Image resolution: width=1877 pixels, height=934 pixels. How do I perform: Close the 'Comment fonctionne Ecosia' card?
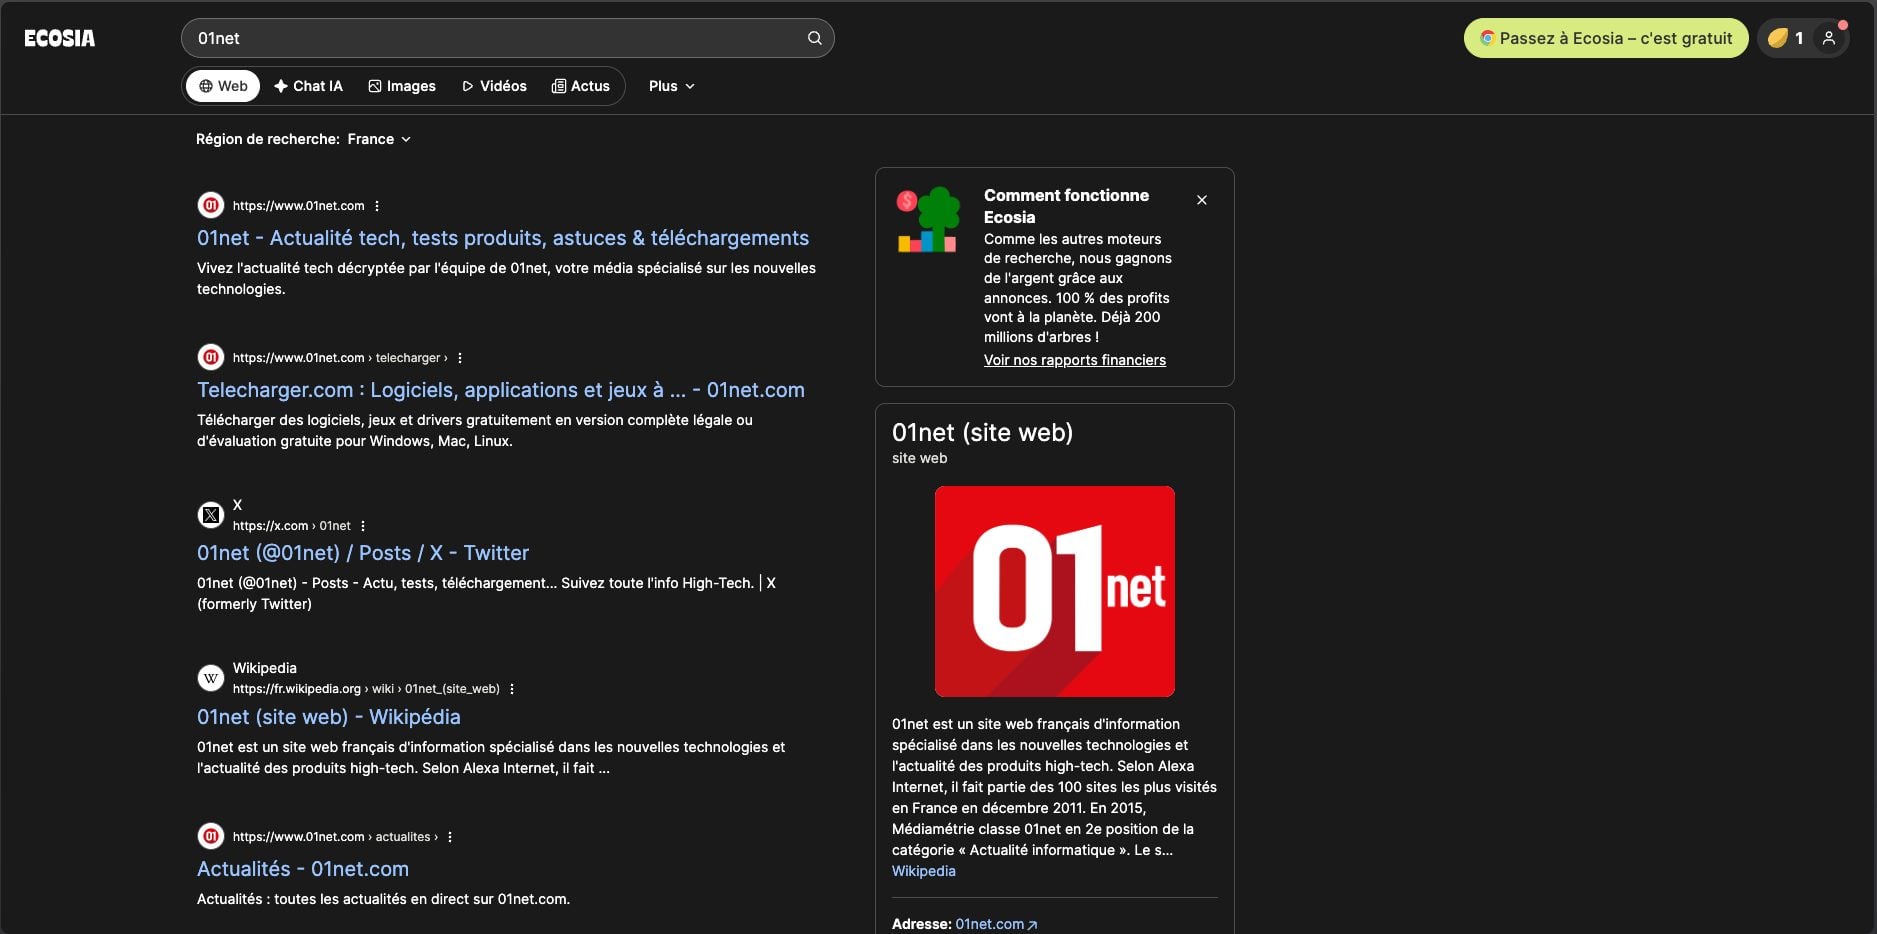point(1202,200)
